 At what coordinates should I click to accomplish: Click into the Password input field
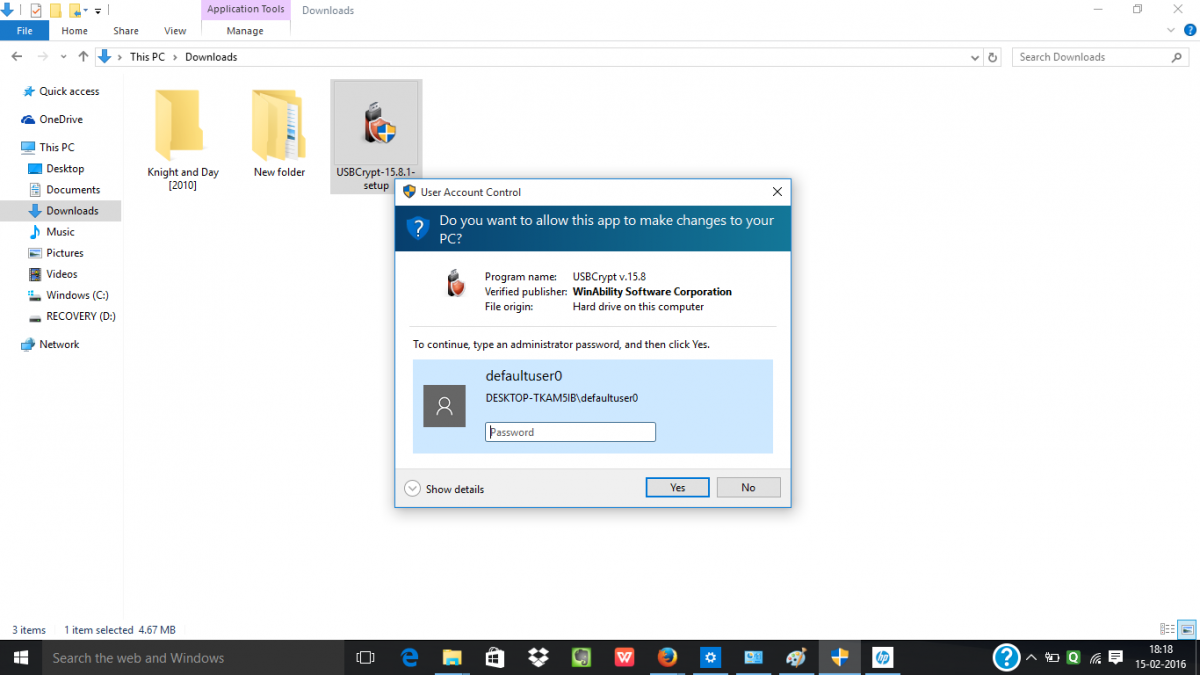tap(570, 432)
